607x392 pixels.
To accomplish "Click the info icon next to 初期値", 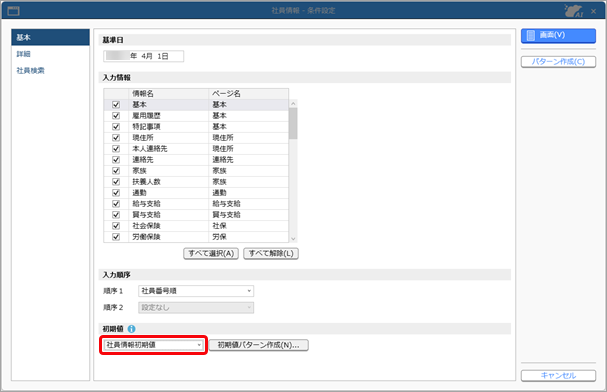I will (132, 329).
